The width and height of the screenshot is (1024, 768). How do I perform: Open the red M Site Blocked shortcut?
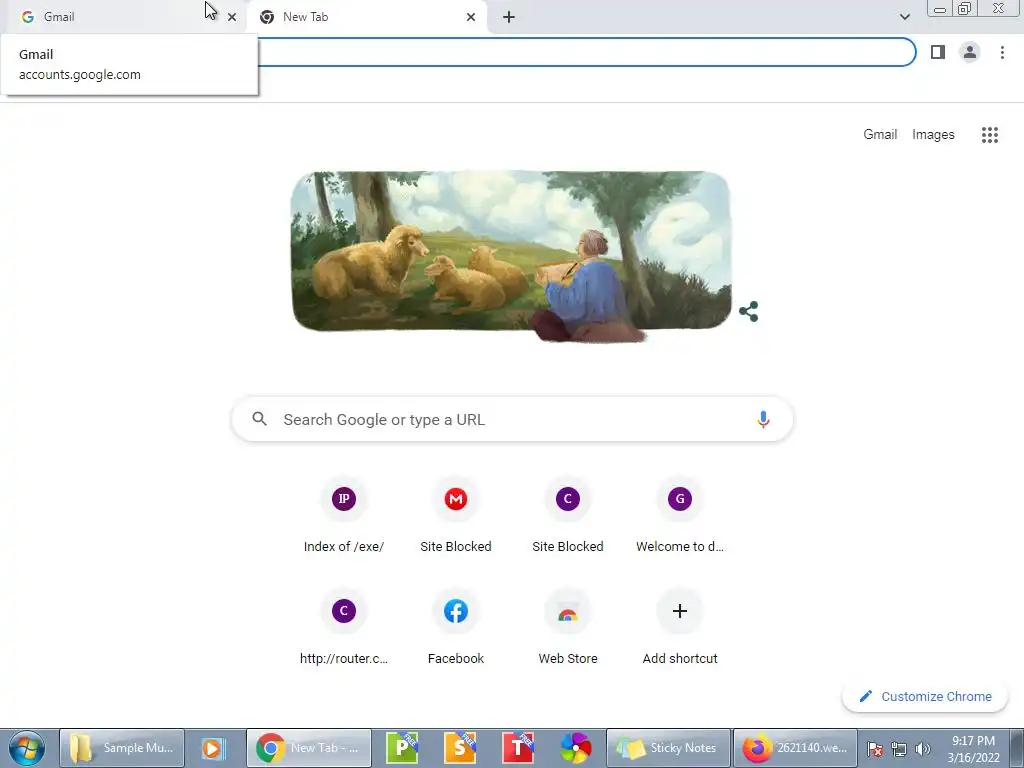(456, 515)
